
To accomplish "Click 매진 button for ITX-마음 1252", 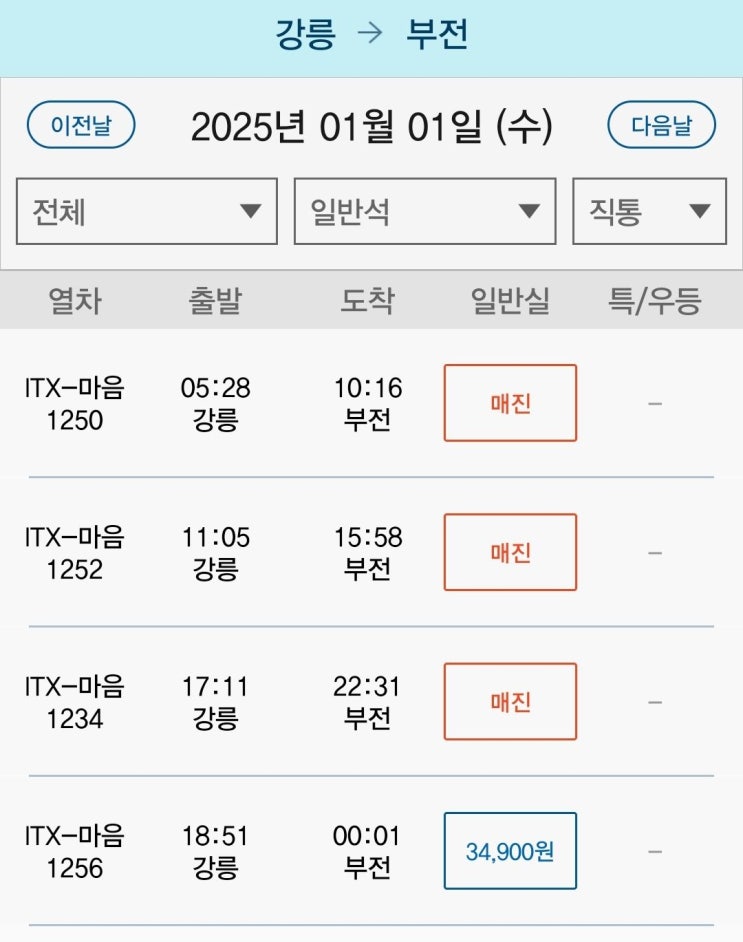I will point(510,552).
